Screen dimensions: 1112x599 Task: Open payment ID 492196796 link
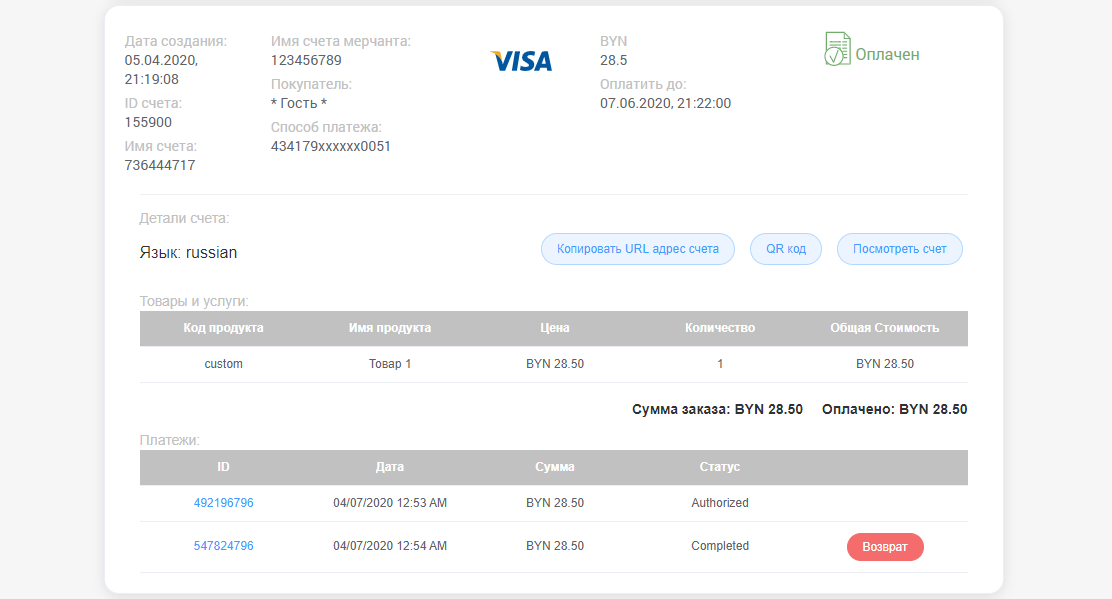click(223, 503)
